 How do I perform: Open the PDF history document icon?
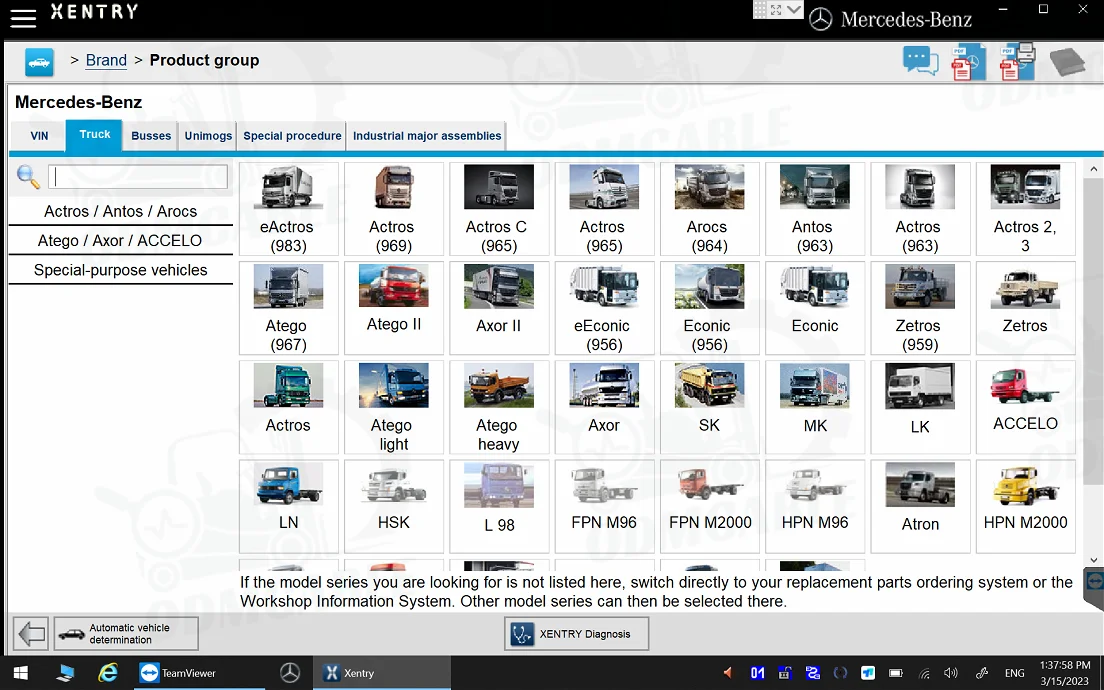(968, 62)
